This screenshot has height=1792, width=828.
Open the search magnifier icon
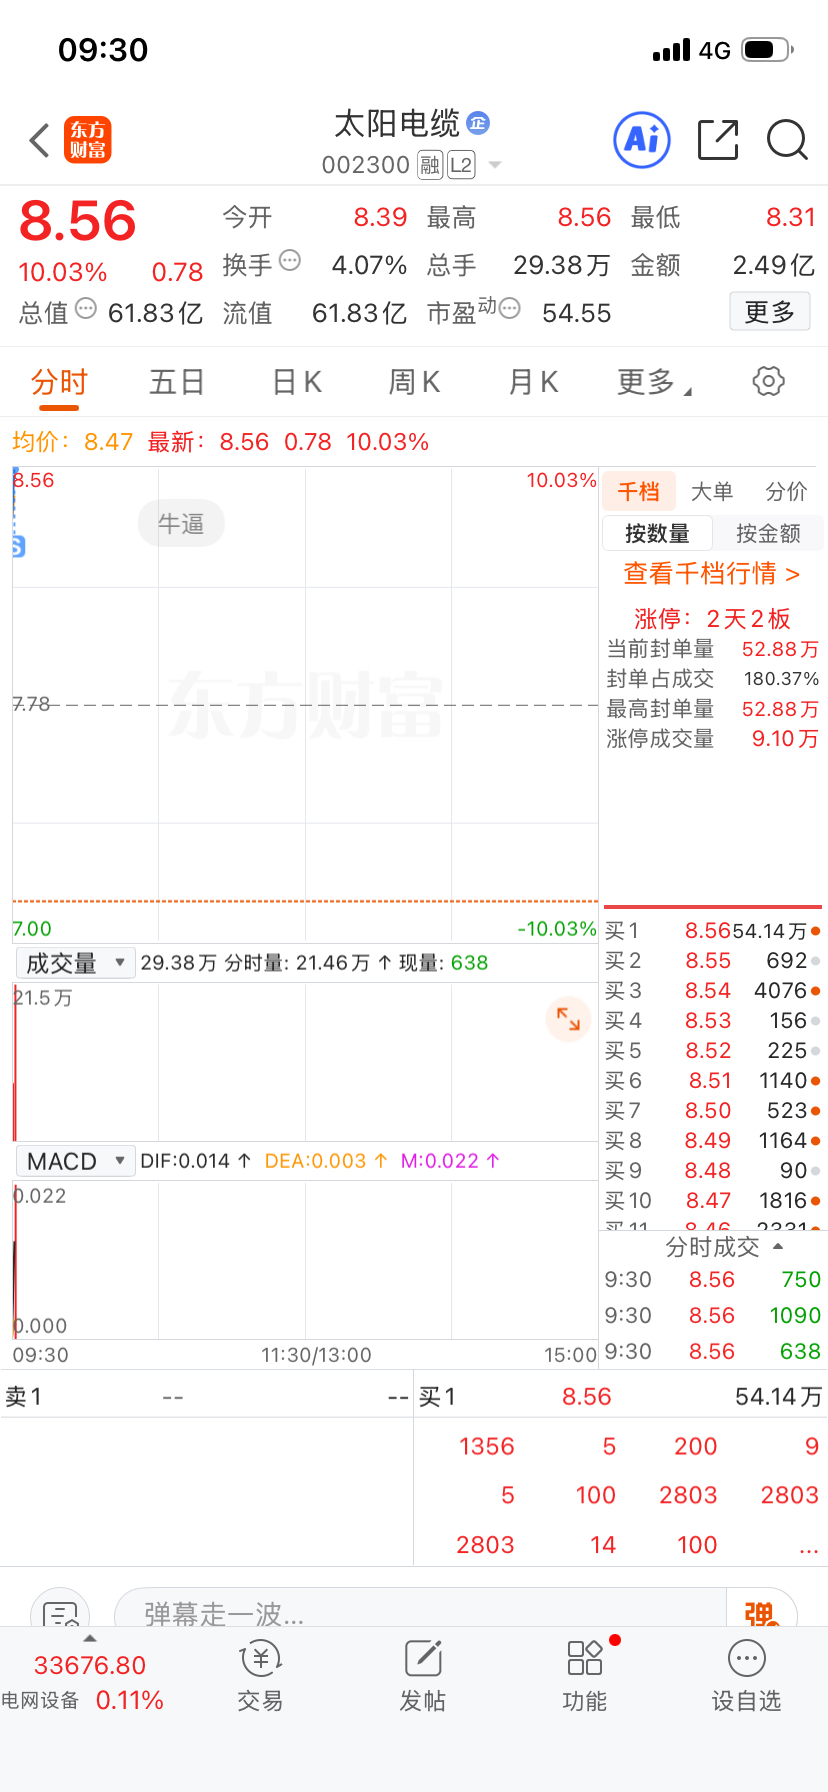(x=787, y=140)
